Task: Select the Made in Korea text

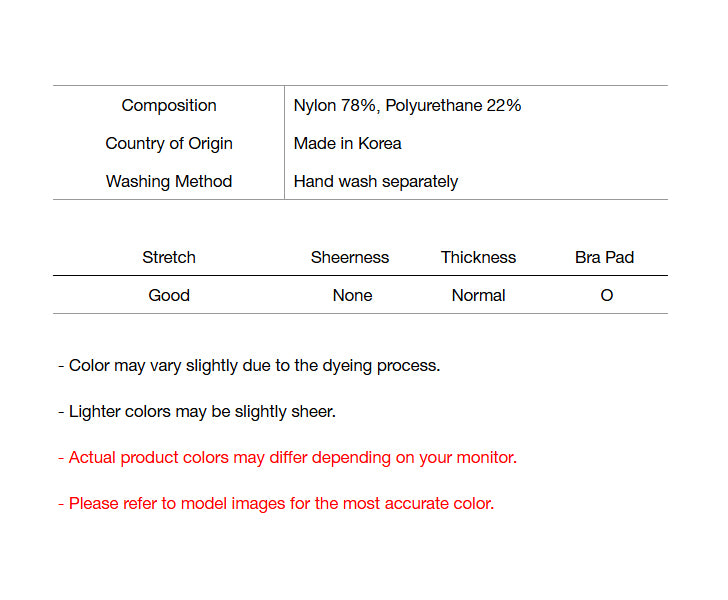Action: click(x=347, y=143)
